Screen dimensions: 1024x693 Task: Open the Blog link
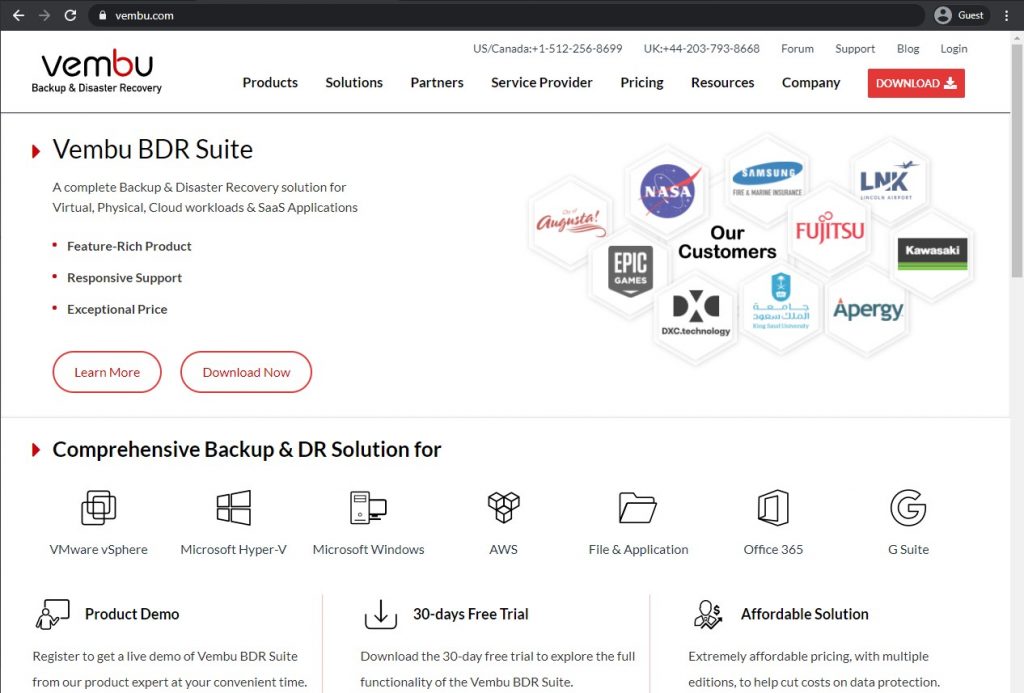[908, 48]
